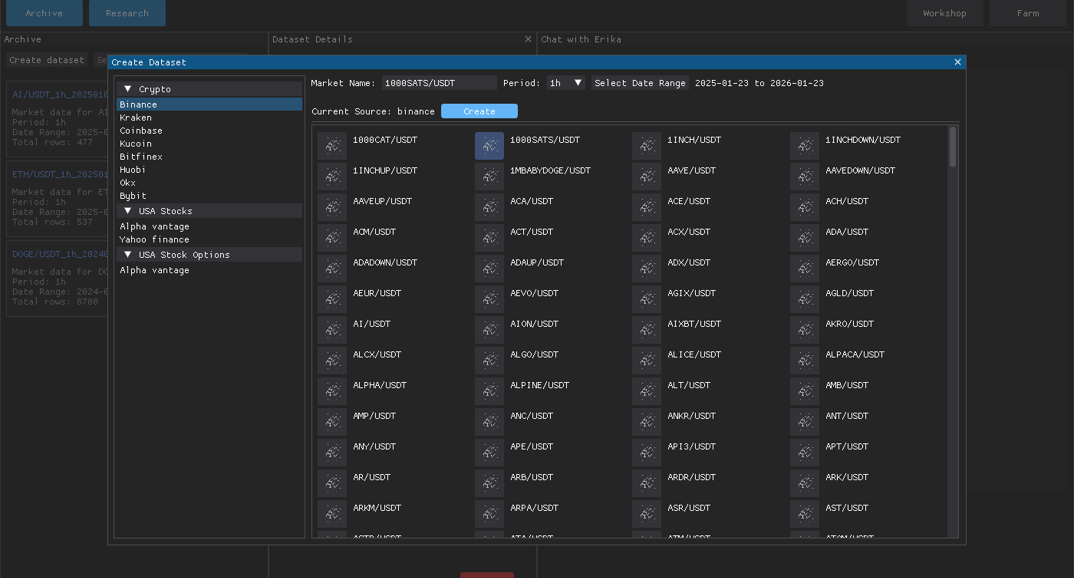Pick the ADA/USDT market icon
This screenshot has width=1074, height=578.
coord(804,238)
